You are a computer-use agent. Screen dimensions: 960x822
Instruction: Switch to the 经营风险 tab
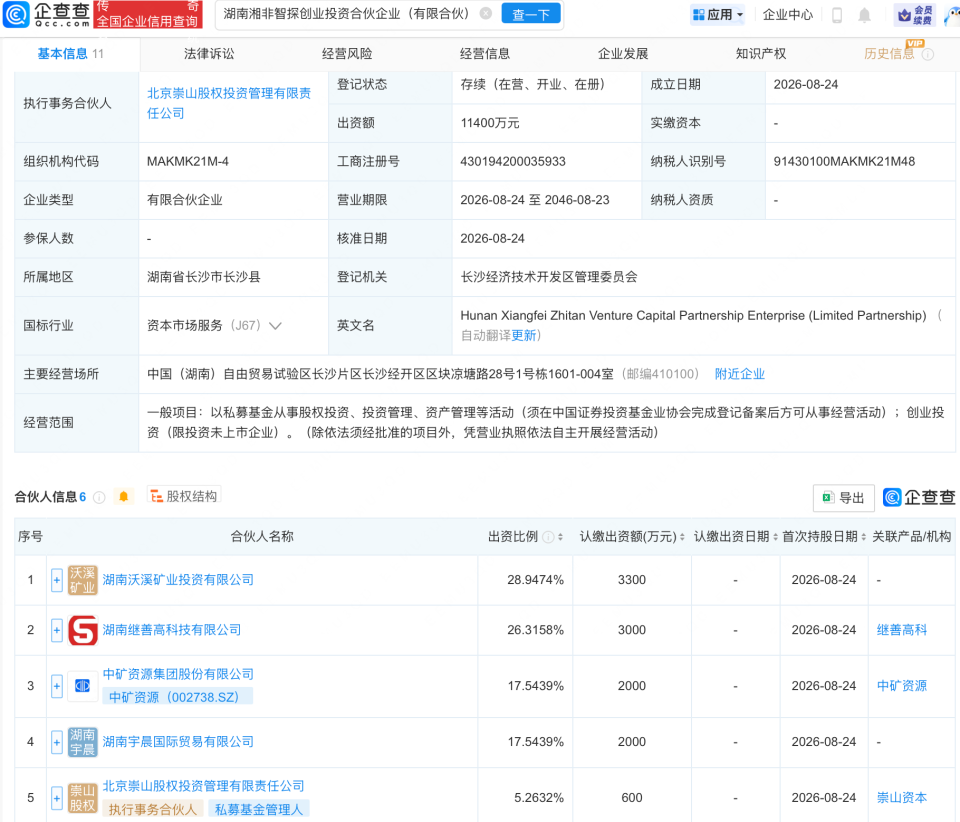click(347, 54)
